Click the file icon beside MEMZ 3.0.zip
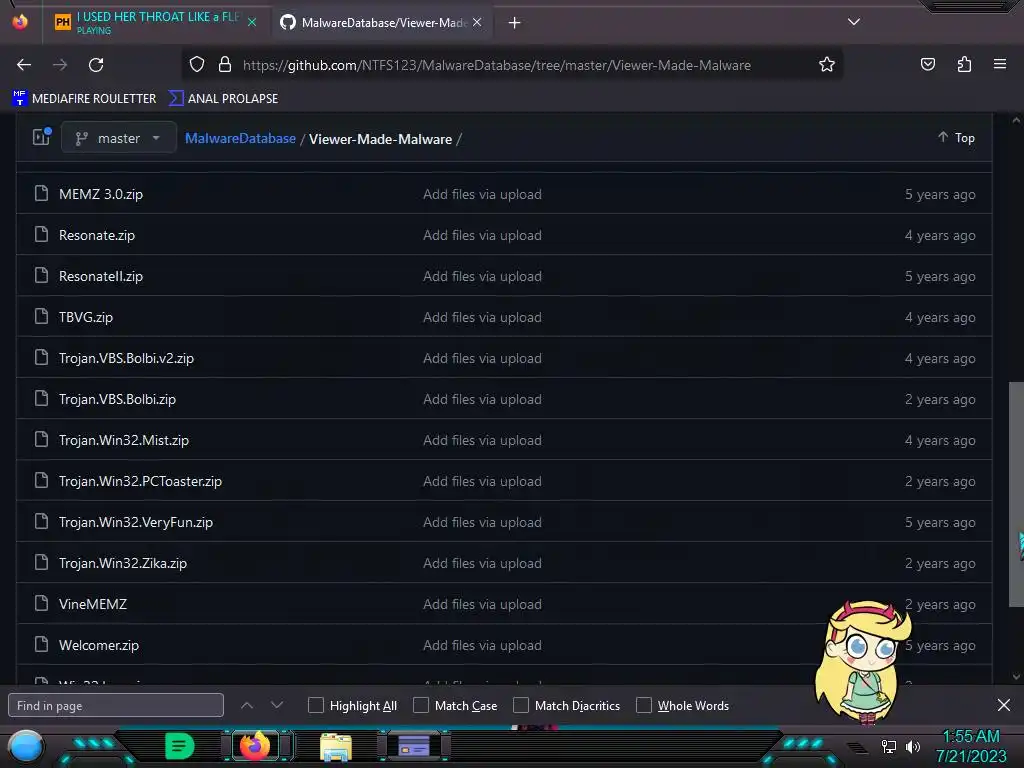The width and height of the screenshot is (1024, 768). tap(41, 193)
